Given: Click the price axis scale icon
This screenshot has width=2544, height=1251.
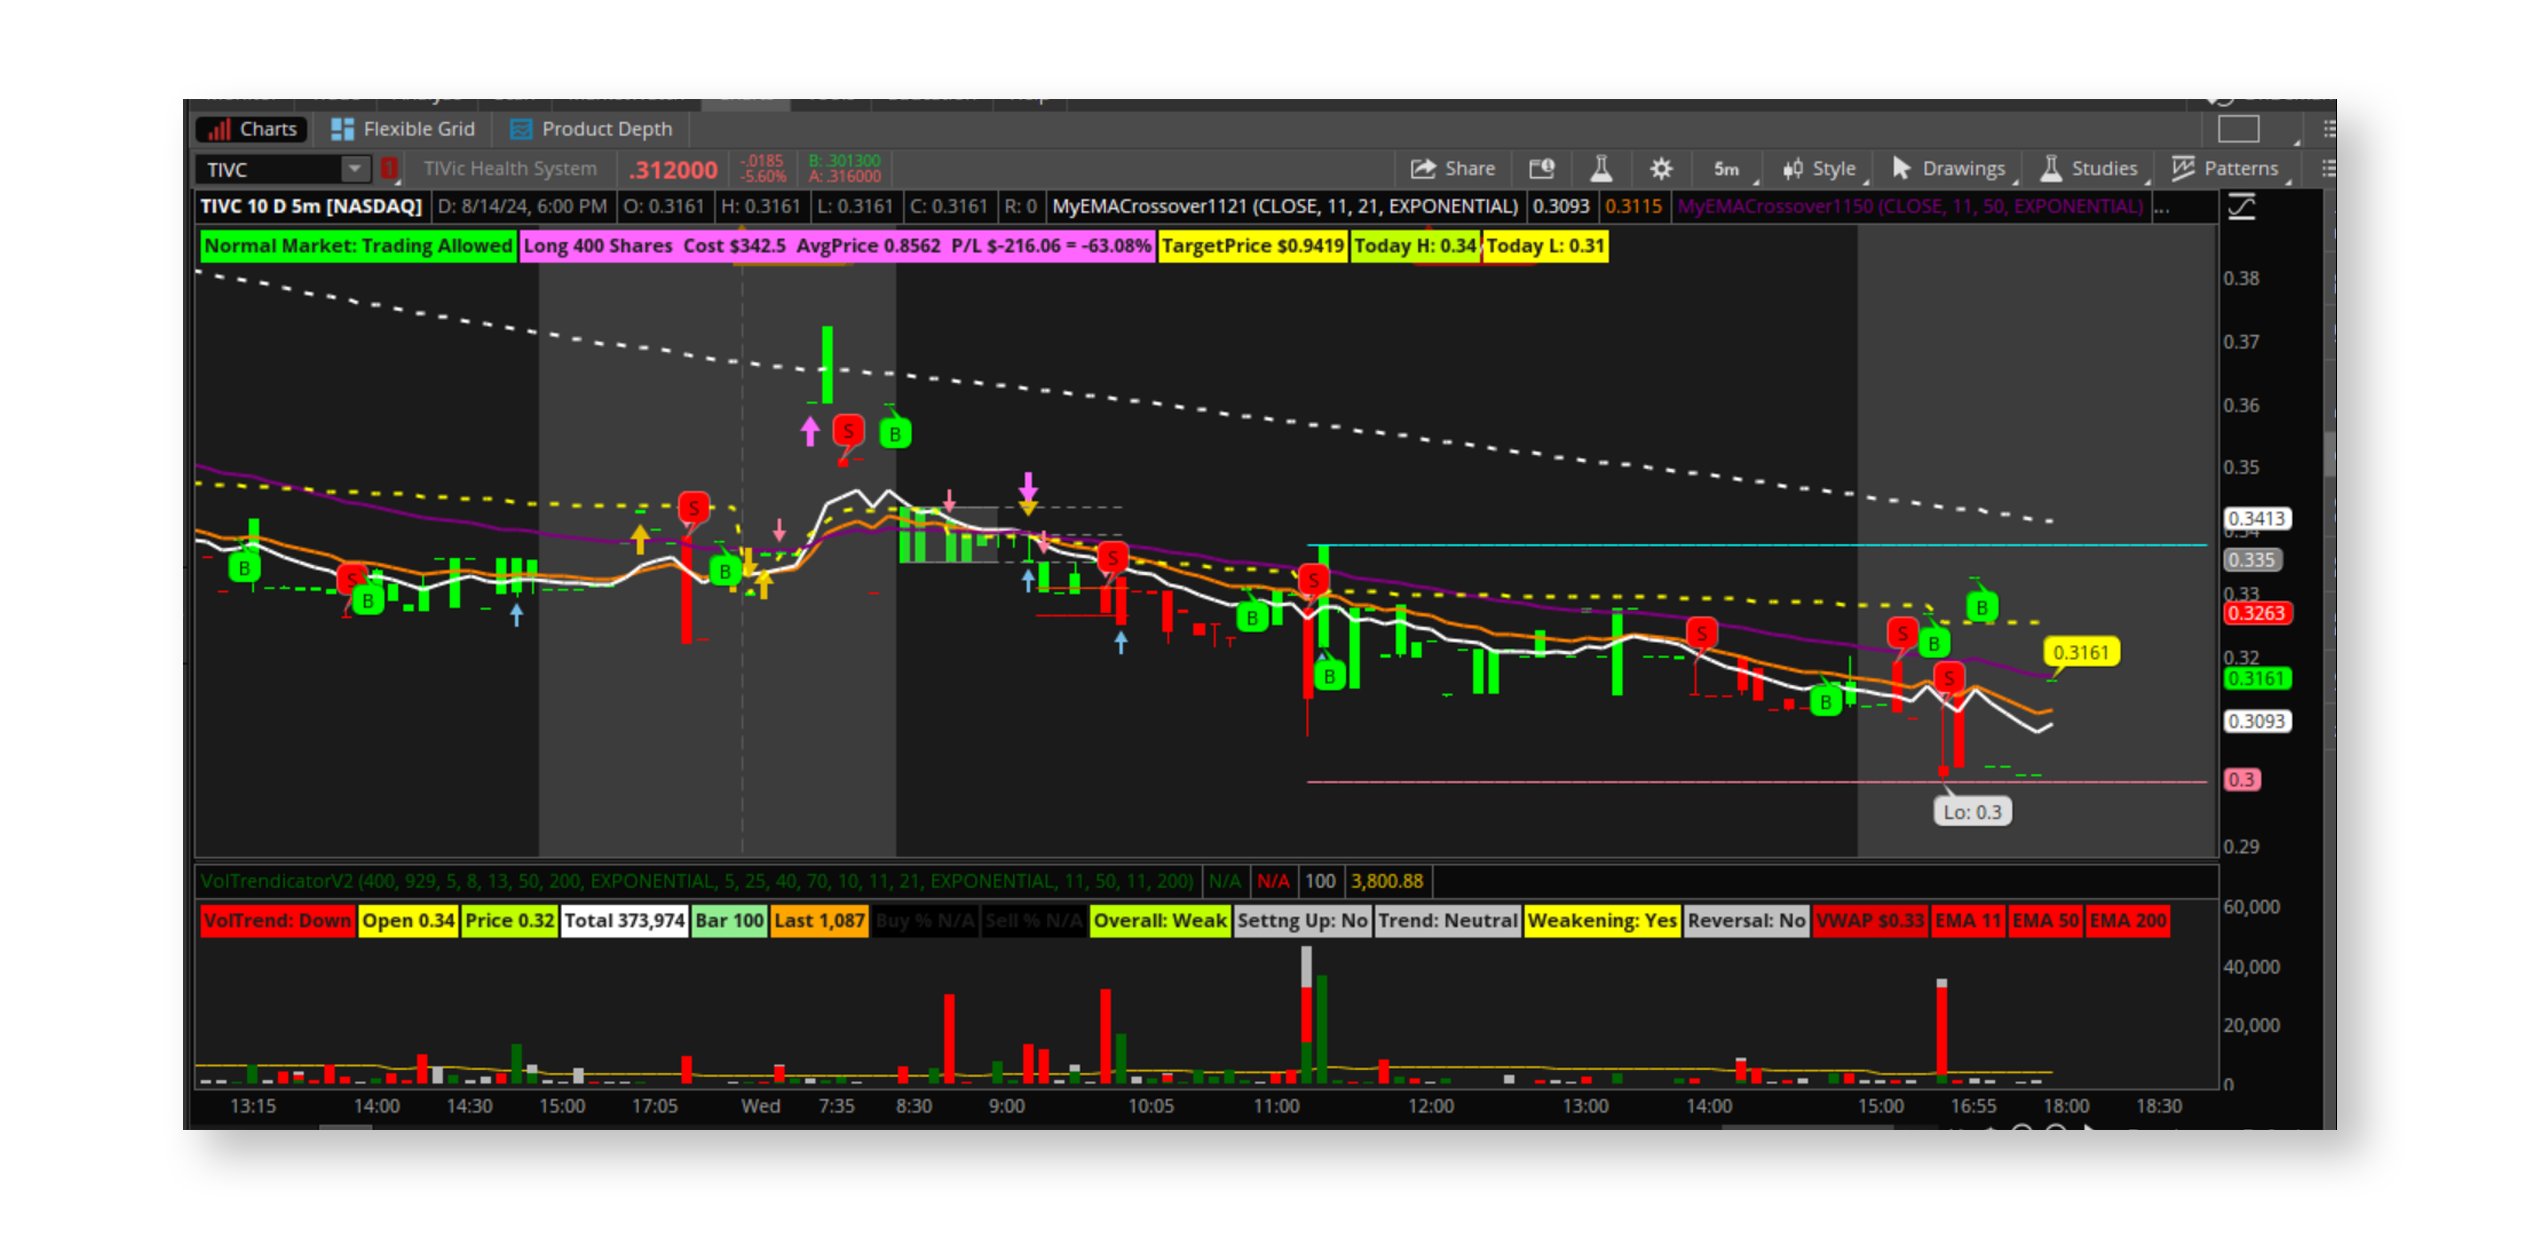Looking at the screenshot, I should coord(2241,207).
